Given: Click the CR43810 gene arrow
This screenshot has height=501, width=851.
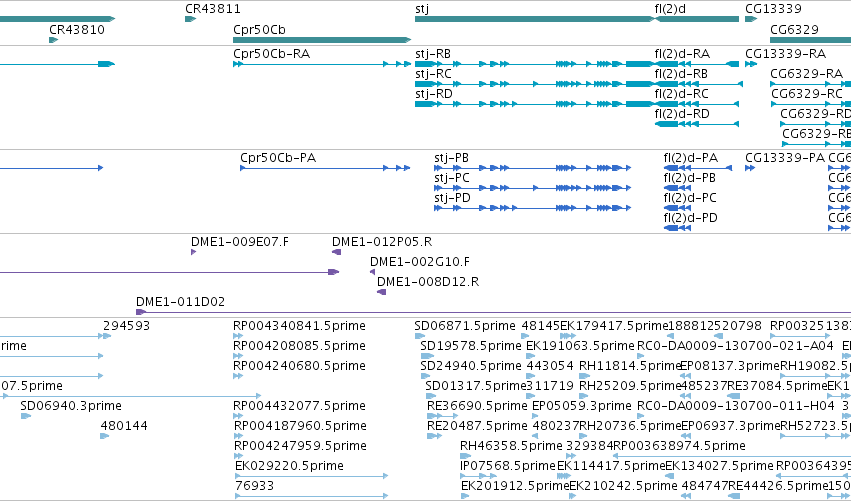Looking at the screenshot, I should pos(53,40).
